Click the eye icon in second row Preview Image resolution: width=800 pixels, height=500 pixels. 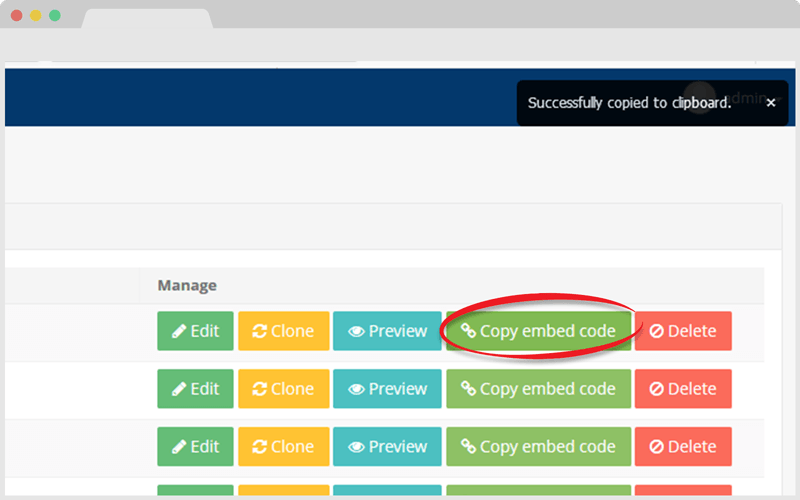click(356, 389)
